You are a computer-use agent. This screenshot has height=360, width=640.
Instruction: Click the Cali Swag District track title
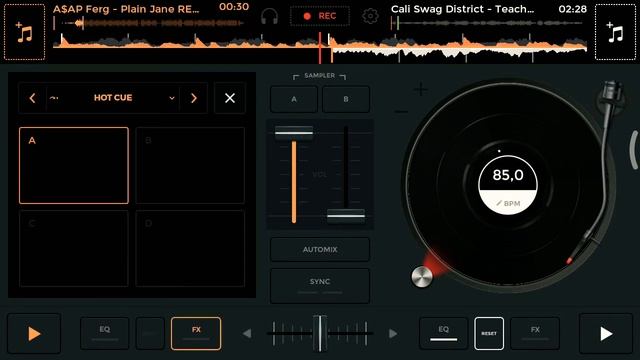(462, 9)
